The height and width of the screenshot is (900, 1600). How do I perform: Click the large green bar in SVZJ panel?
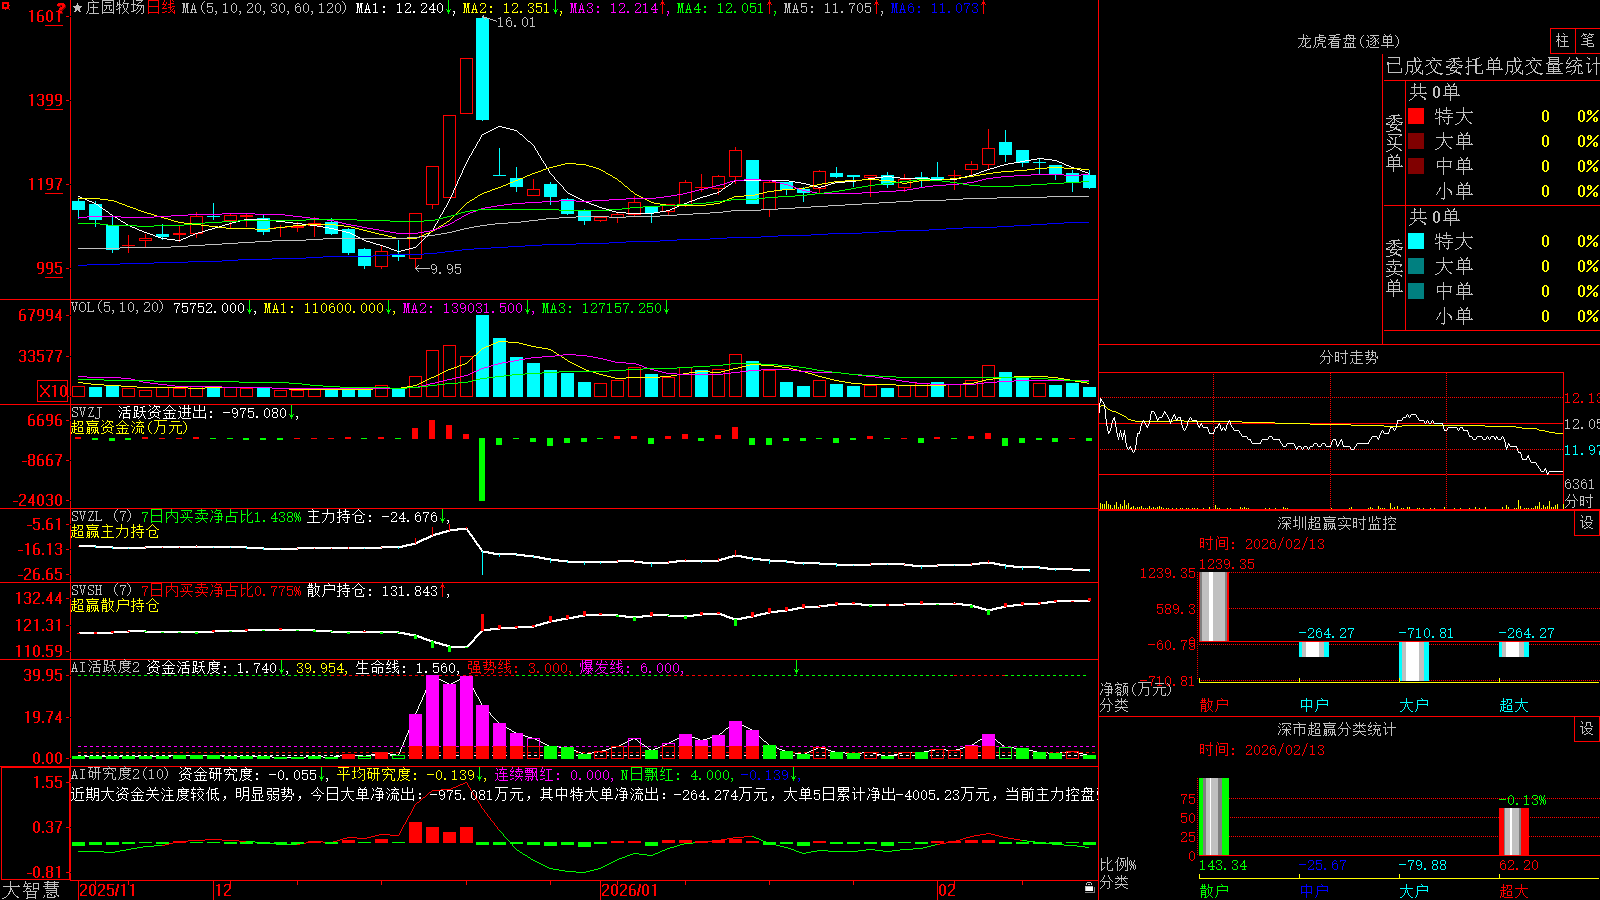482,469
